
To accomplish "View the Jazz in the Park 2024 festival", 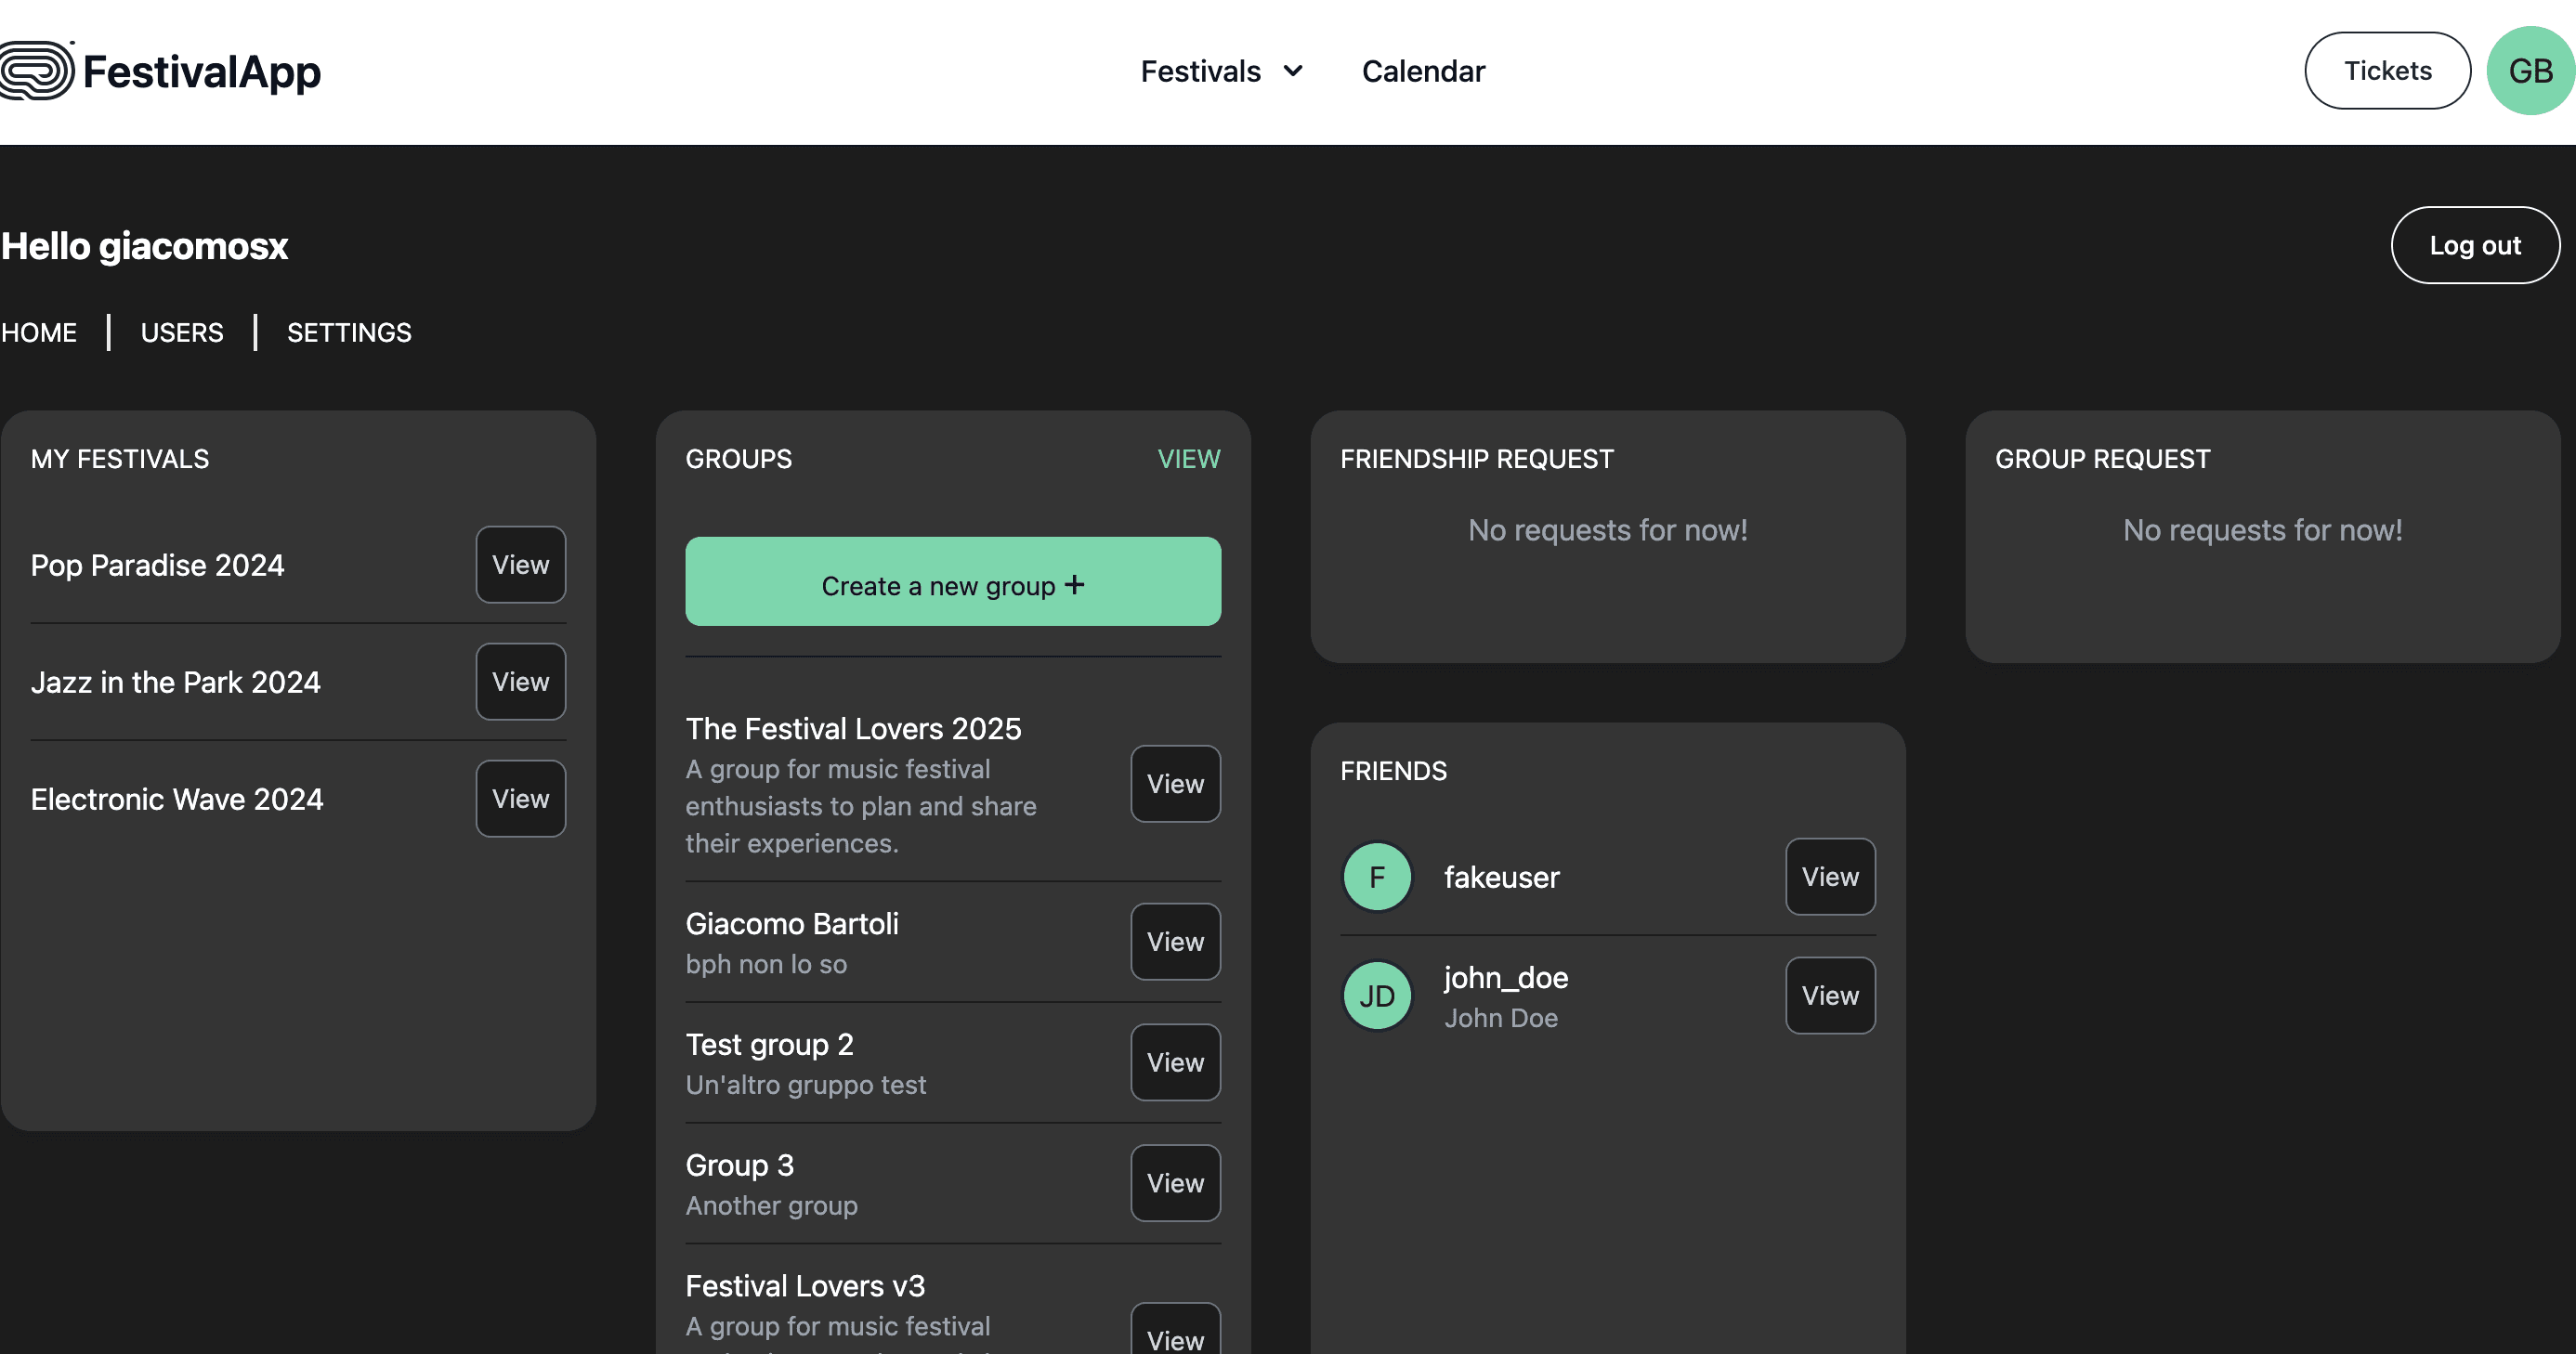I will (x=520, y=682).
